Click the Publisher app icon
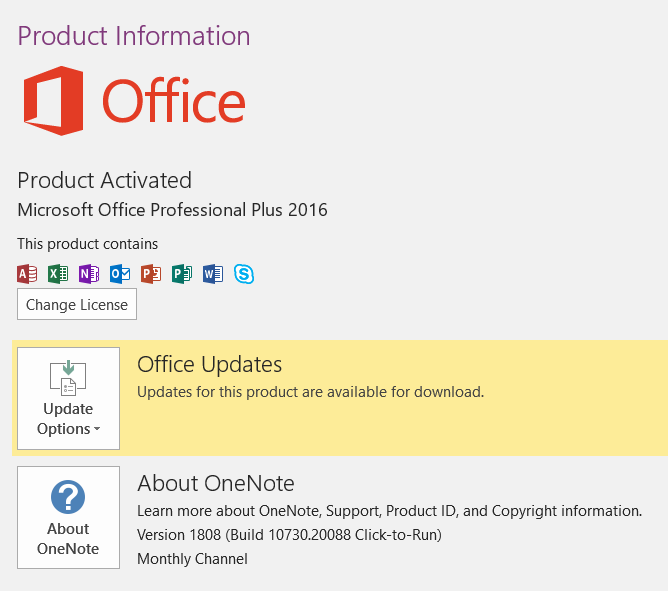 point(182,274)
